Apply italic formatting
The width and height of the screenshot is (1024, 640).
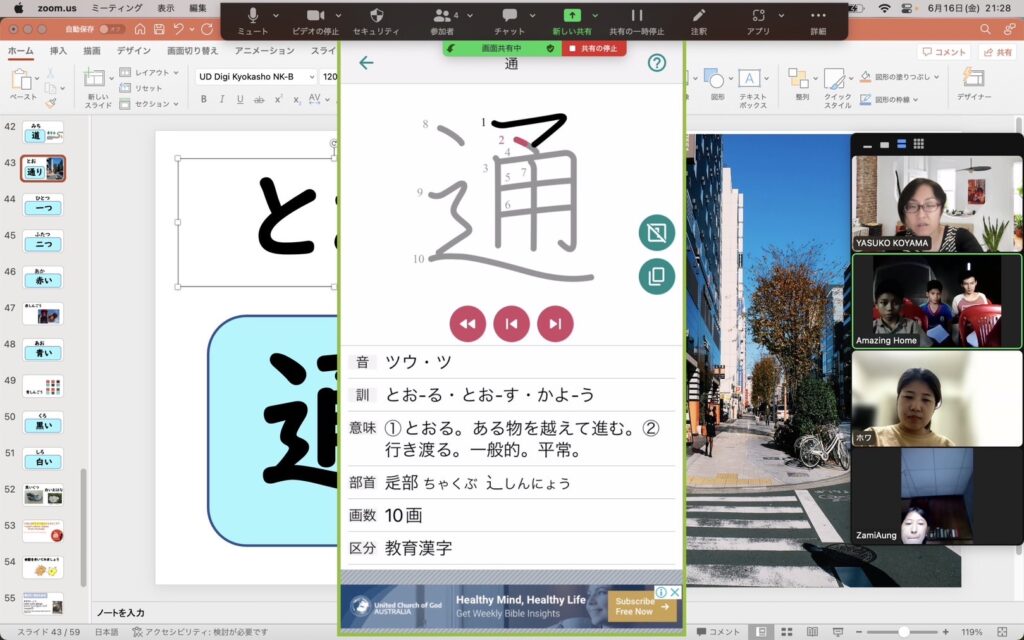click(222, 99)
